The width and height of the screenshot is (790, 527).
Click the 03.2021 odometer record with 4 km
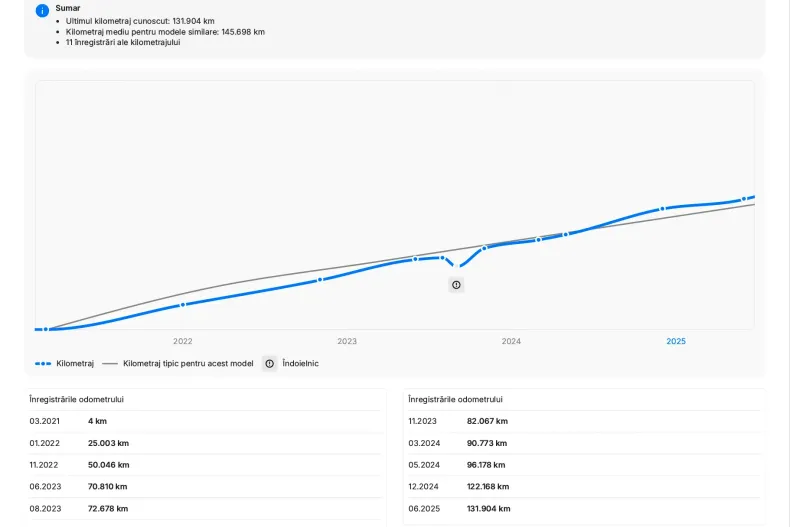point(205,421)
